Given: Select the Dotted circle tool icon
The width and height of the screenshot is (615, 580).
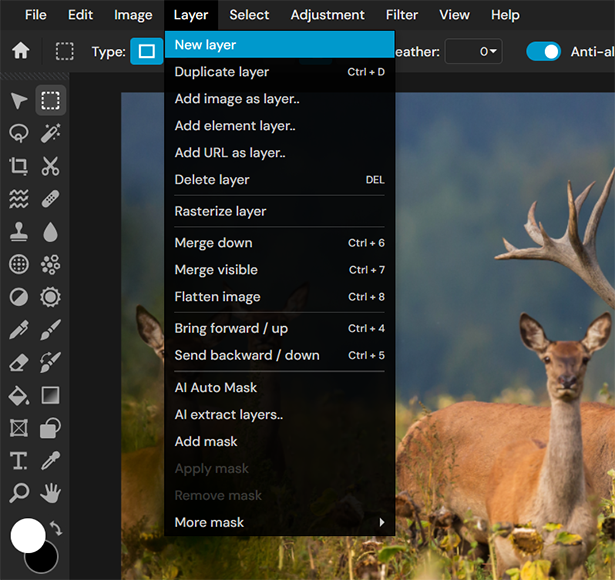Looking at the screenshot, I should click(x=18, y=264).
